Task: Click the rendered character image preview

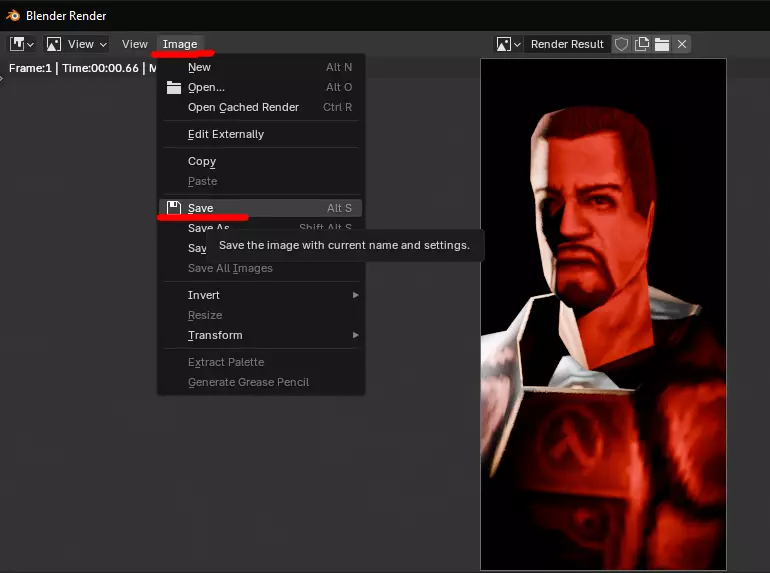Action: pos(604,314)
